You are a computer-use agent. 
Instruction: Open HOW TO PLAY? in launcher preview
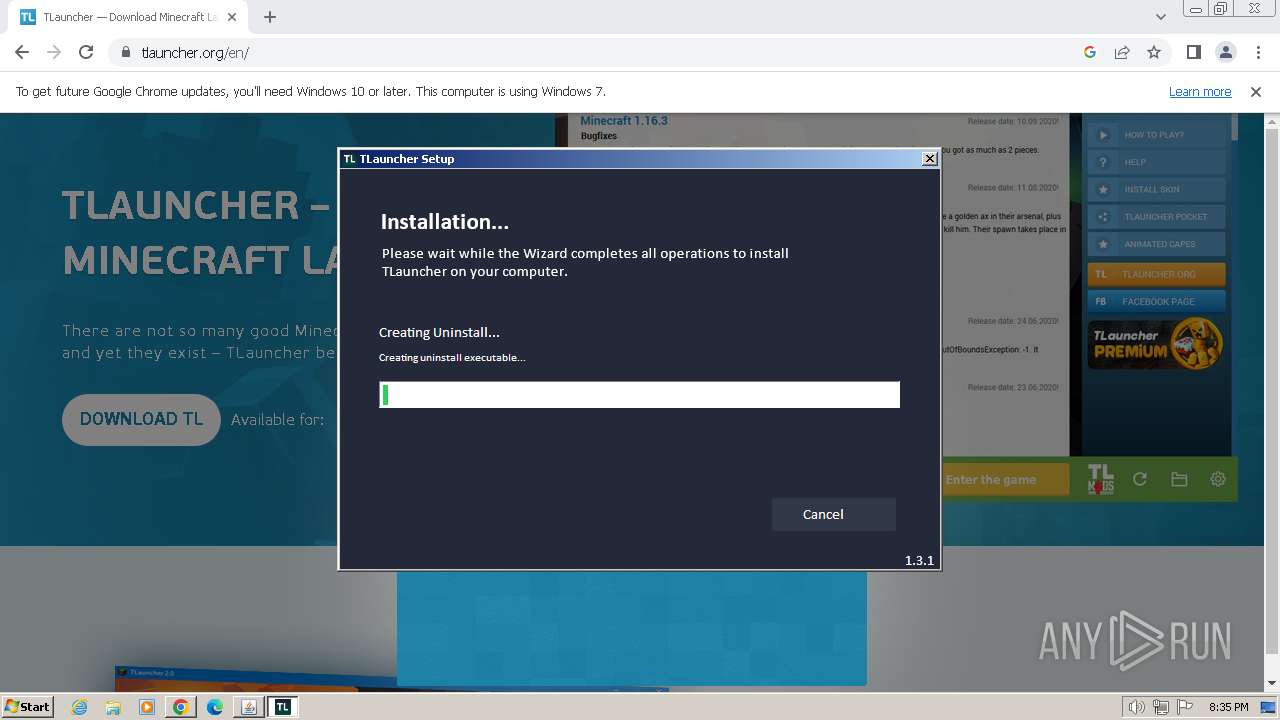pyautogui.click(x=1157, y=135)
